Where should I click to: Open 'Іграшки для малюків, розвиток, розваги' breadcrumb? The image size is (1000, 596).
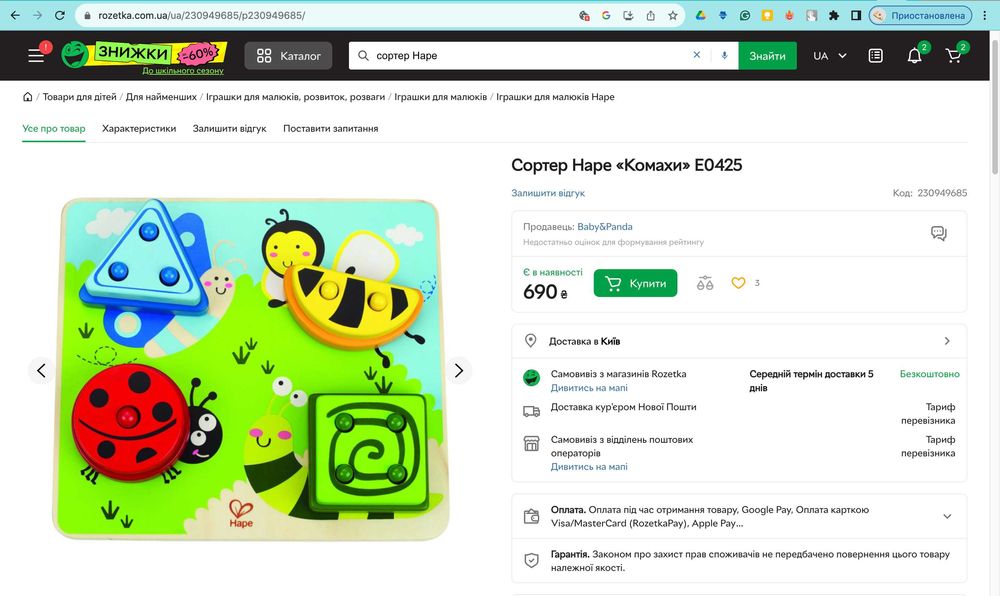pyautogui.click(x=295, y=97)
